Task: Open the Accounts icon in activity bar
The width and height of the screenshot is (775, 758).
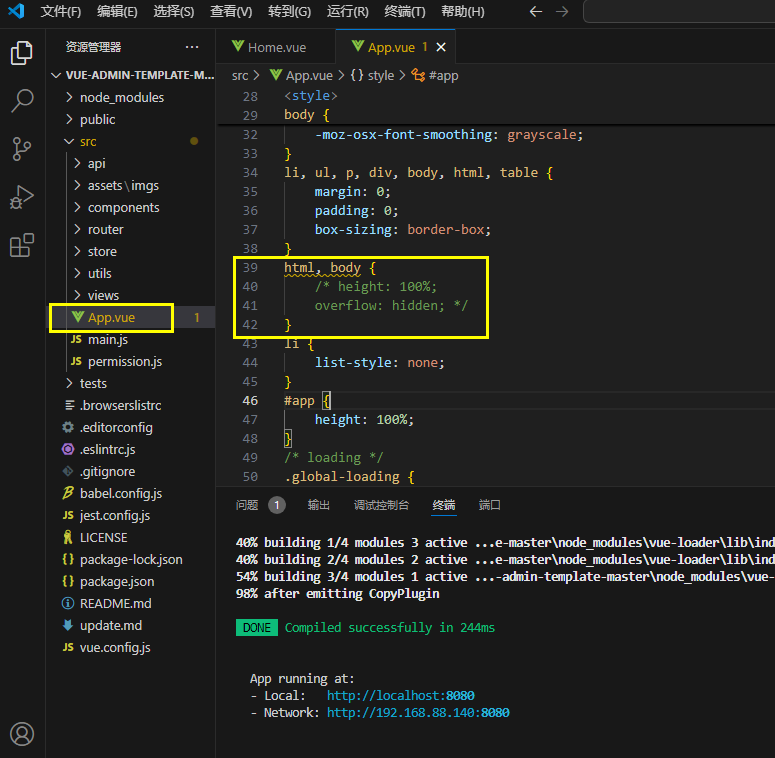Action: (22, 735)
